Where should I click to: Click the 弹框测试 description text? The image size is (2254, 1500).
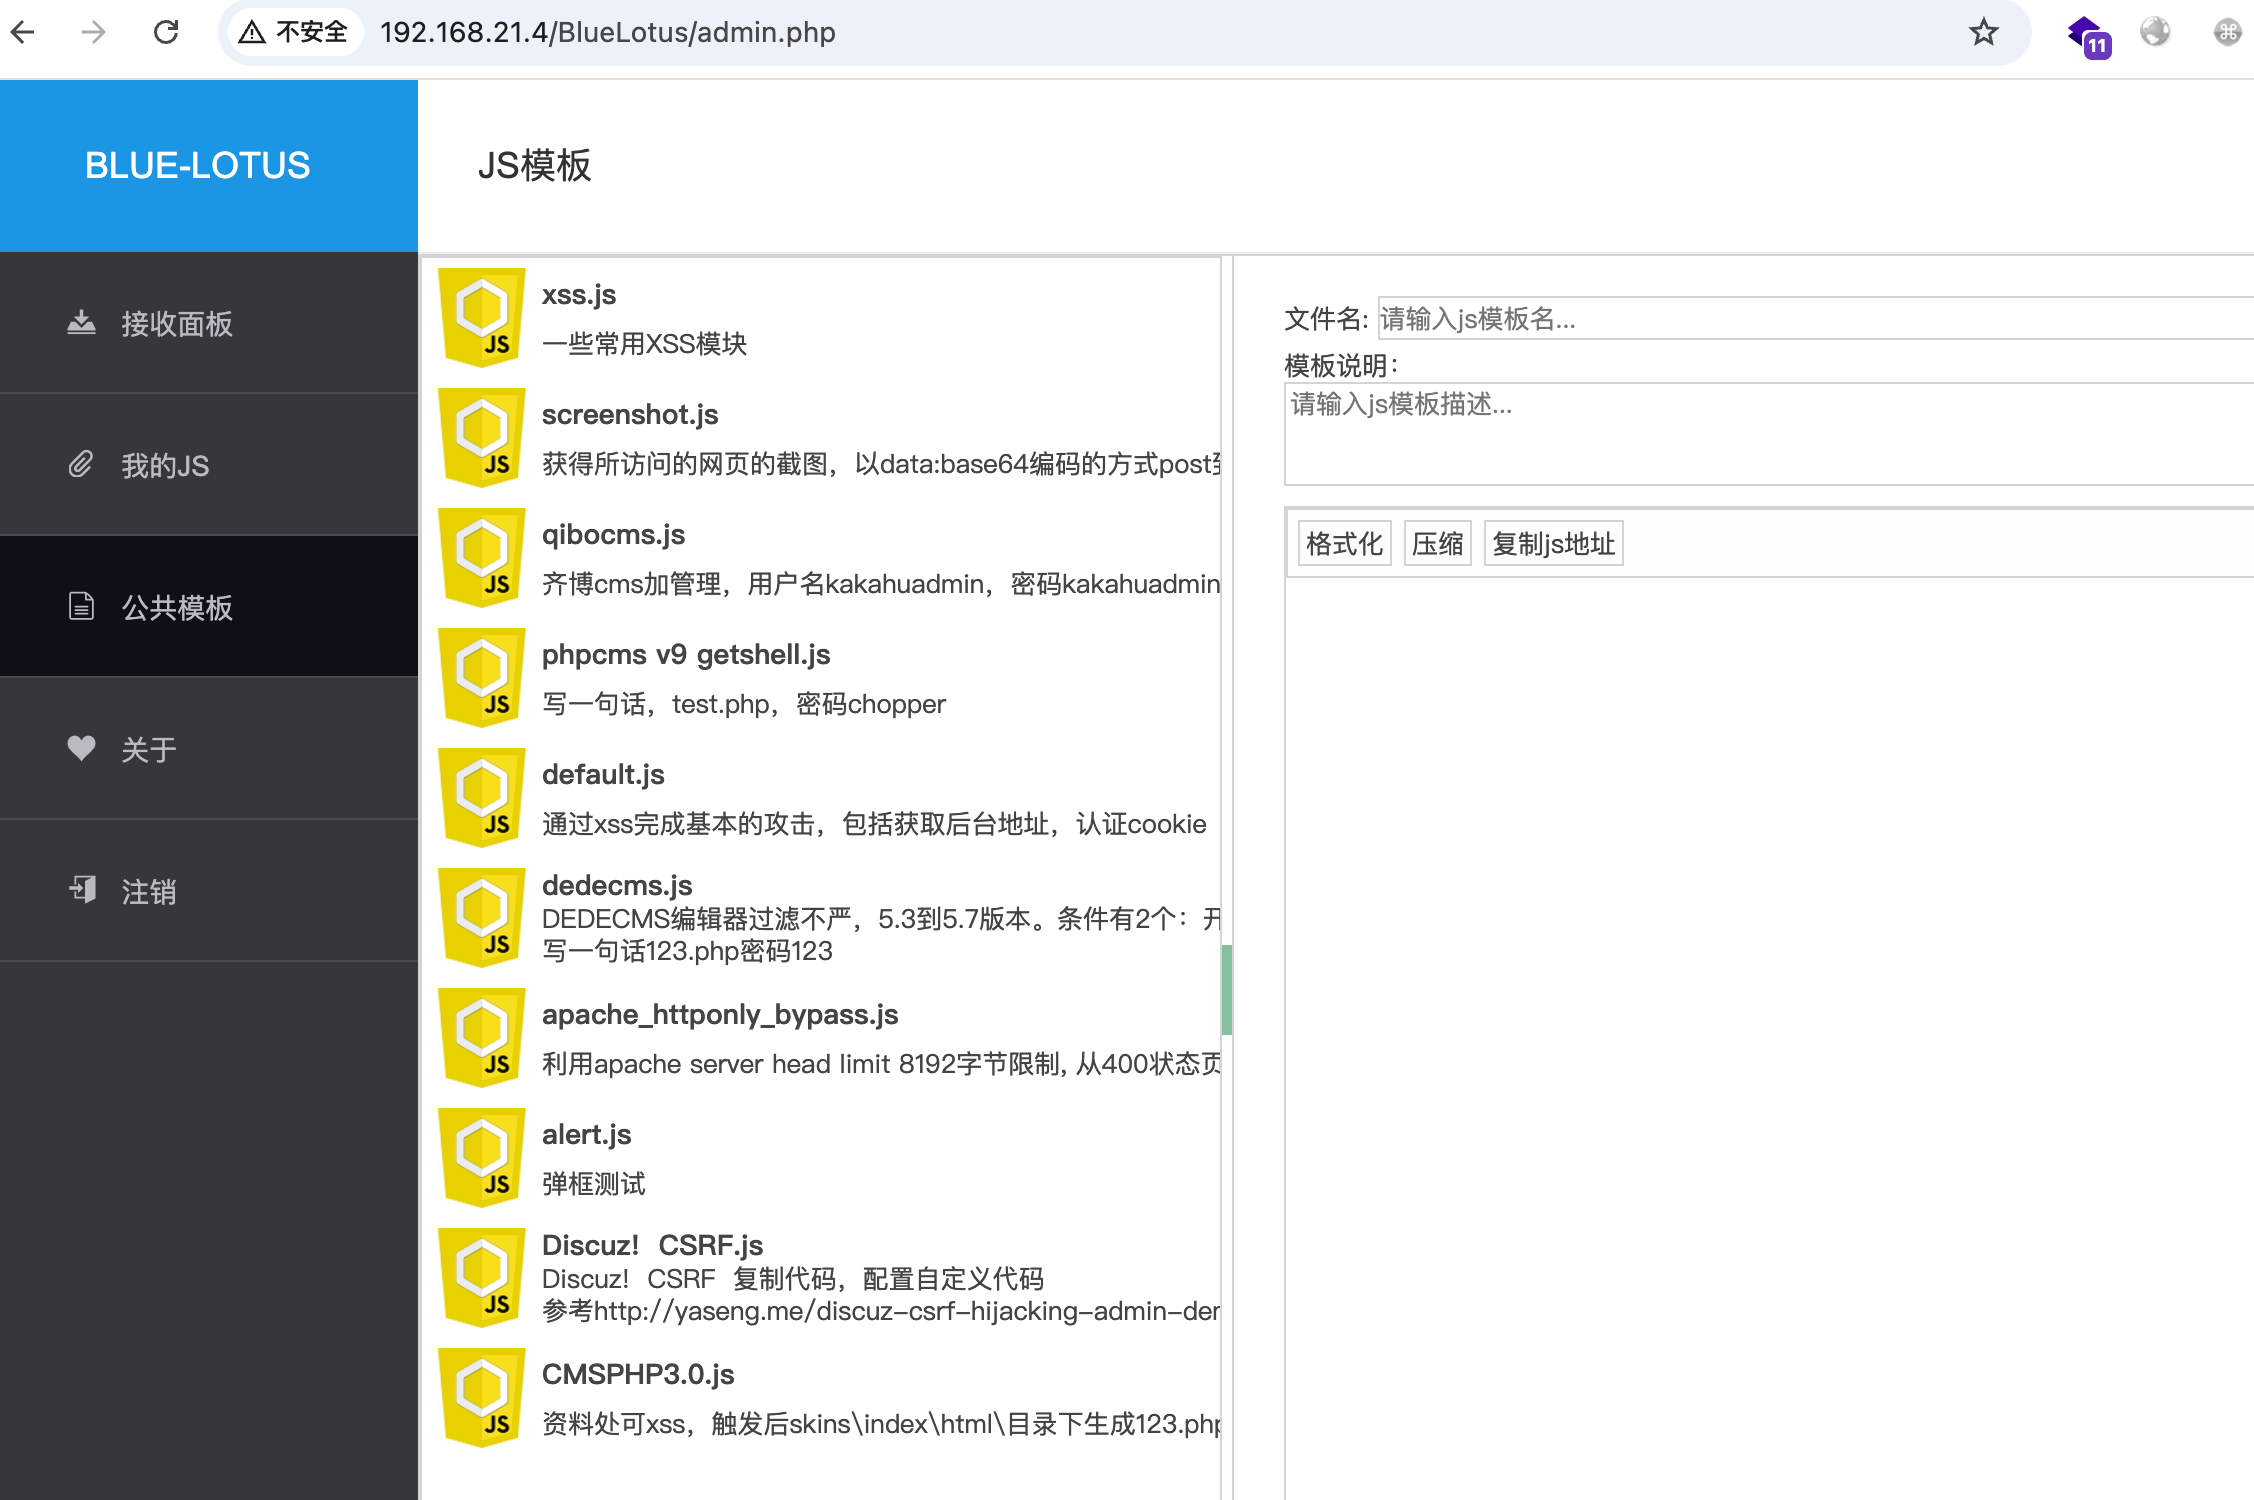tap(594, 1184)
